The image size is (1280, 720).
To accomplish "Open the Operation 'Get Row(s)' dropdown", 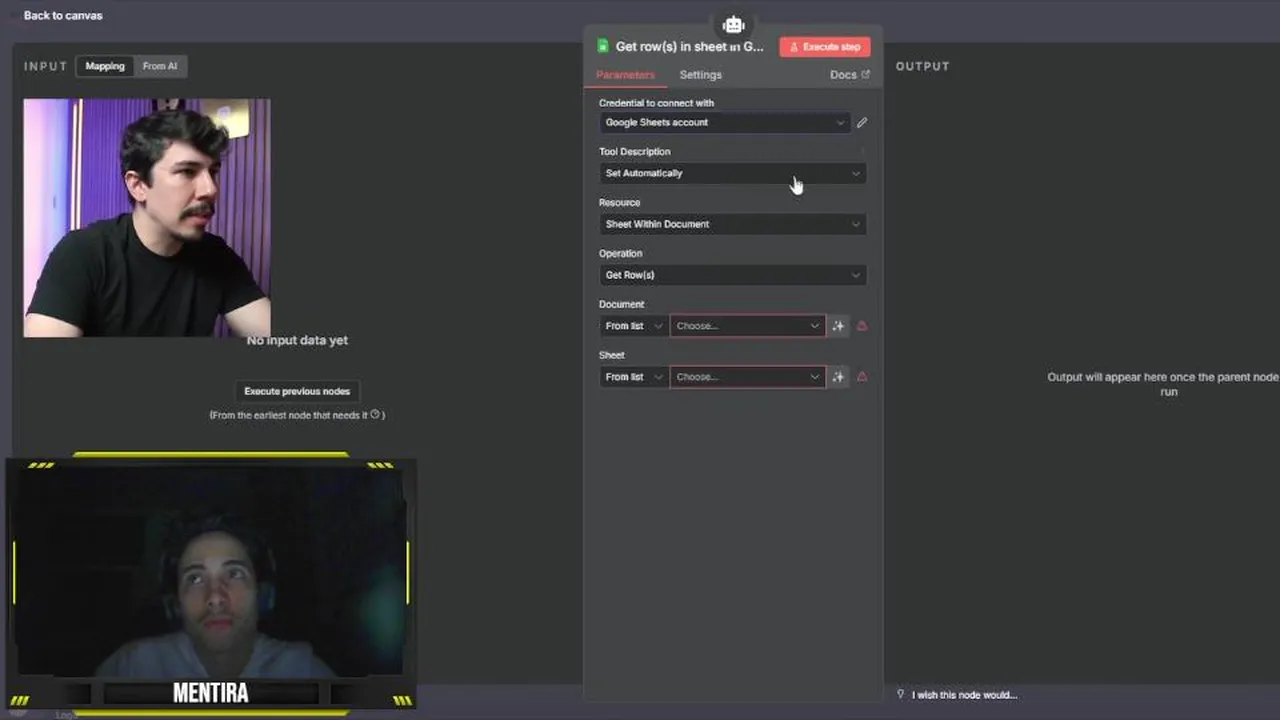I will (x=733, y=275).
